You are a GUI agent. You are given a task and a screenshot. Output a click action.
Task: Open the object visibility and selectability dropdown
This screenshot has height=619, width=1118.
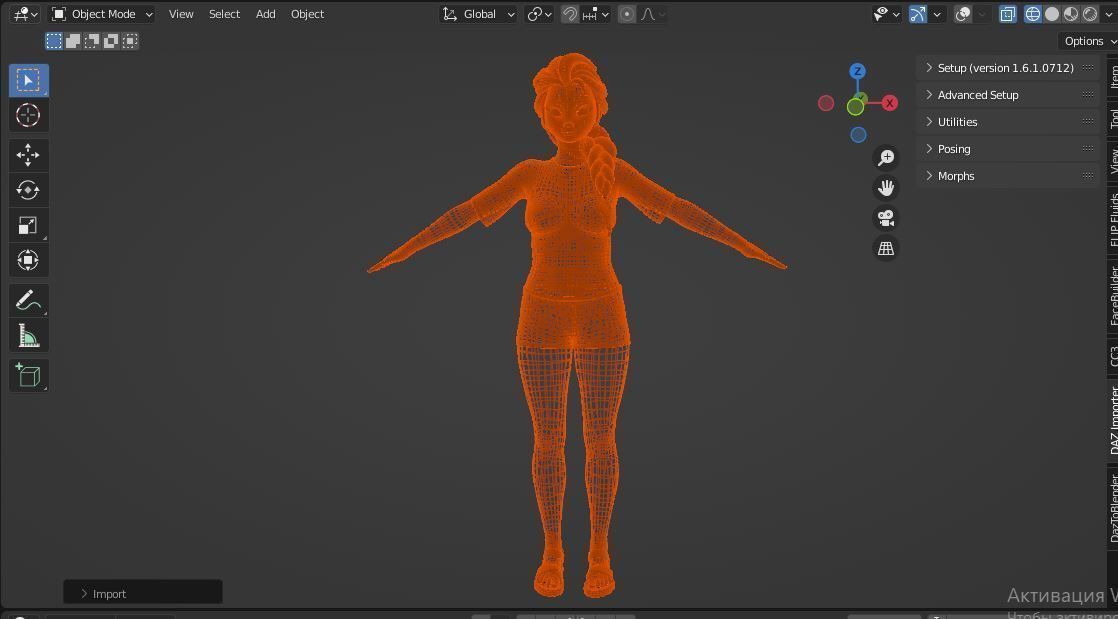pyautogui.click(x=887, y=14)
